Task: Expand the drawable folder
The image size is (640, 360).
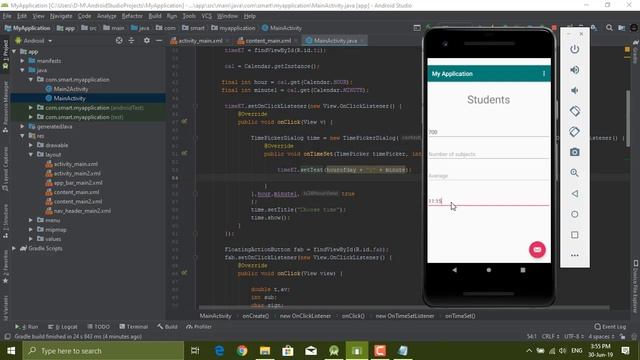Action: (31, 145)
